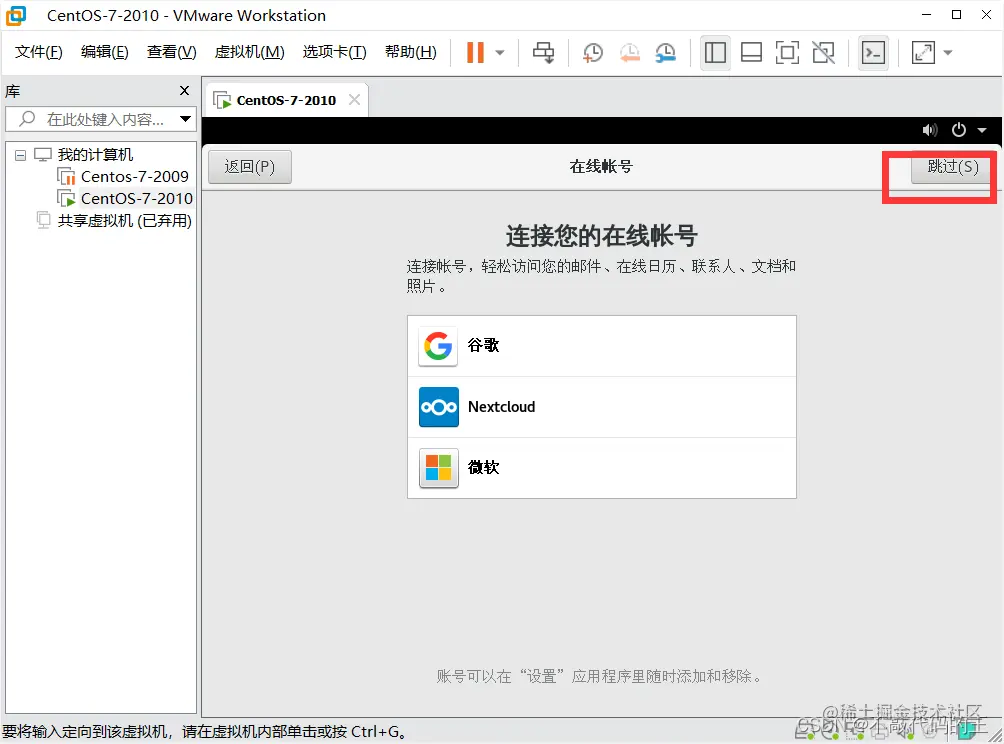1004x744 pixels.
Task: Open the 选项卡(T) menu
Action: tap(334, 52)
